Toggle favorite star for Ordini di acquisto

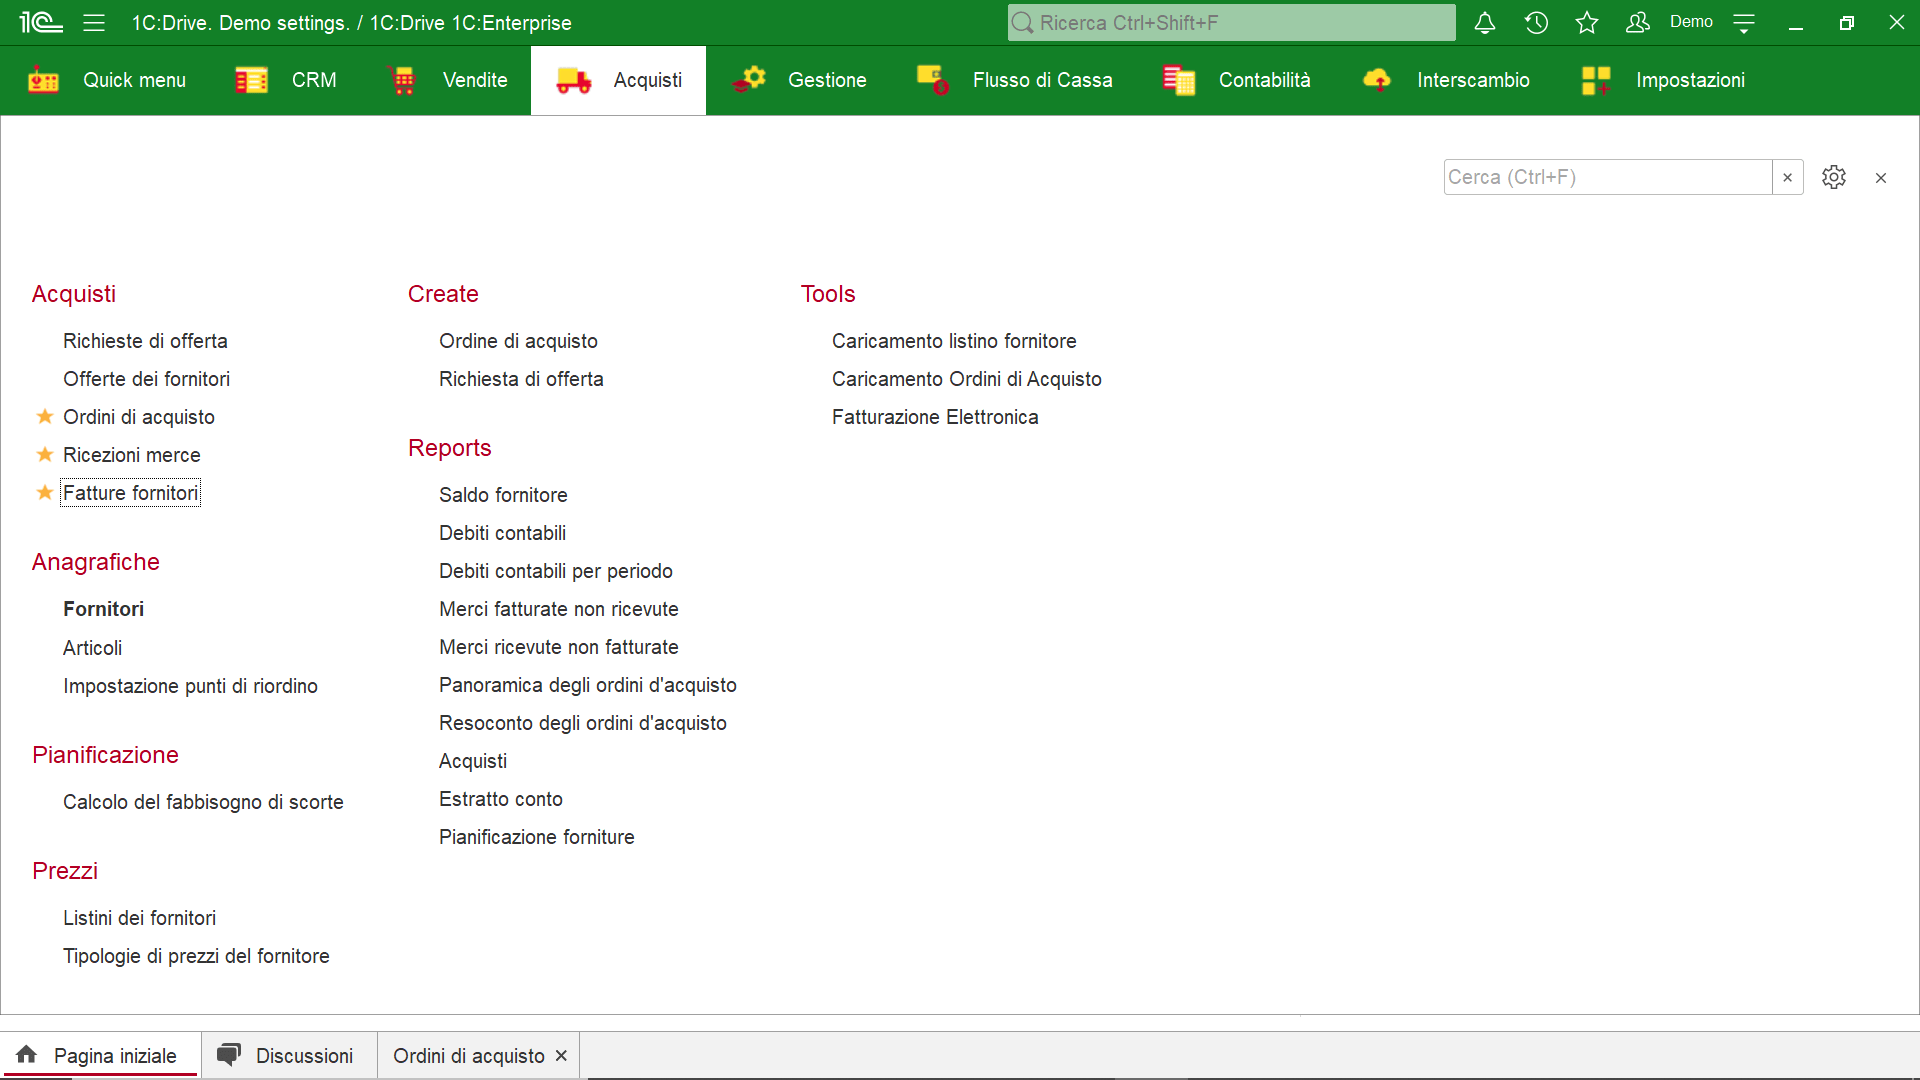(45, 416)
